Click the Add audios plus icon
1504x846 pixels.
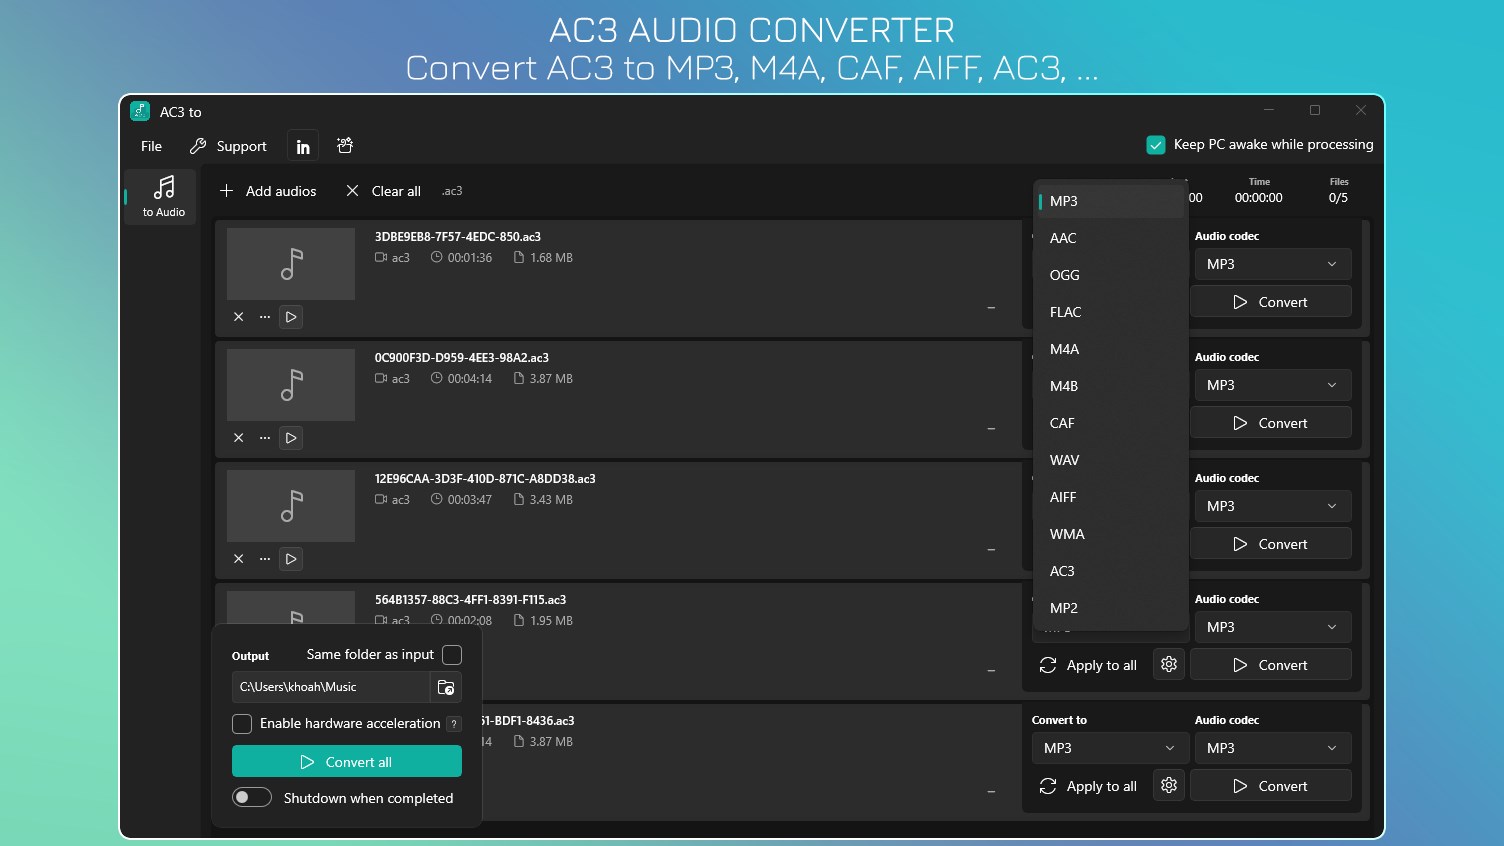coord(228,191)
